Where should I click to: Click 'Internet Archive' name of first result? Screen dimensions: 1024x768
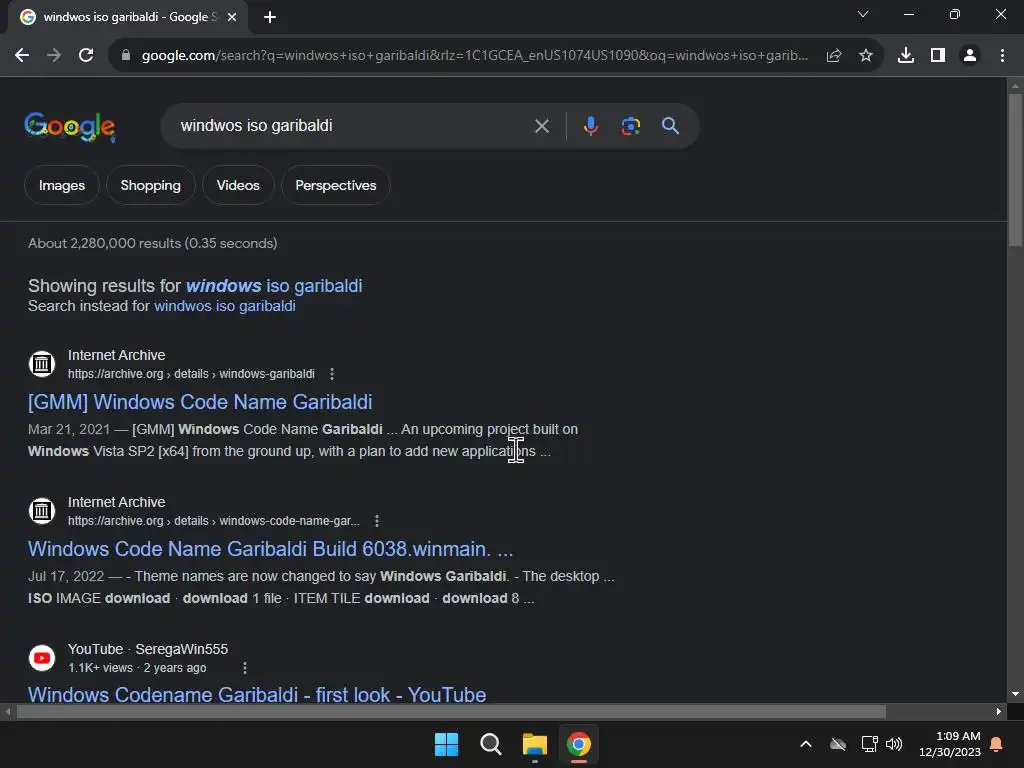(116, 355)
